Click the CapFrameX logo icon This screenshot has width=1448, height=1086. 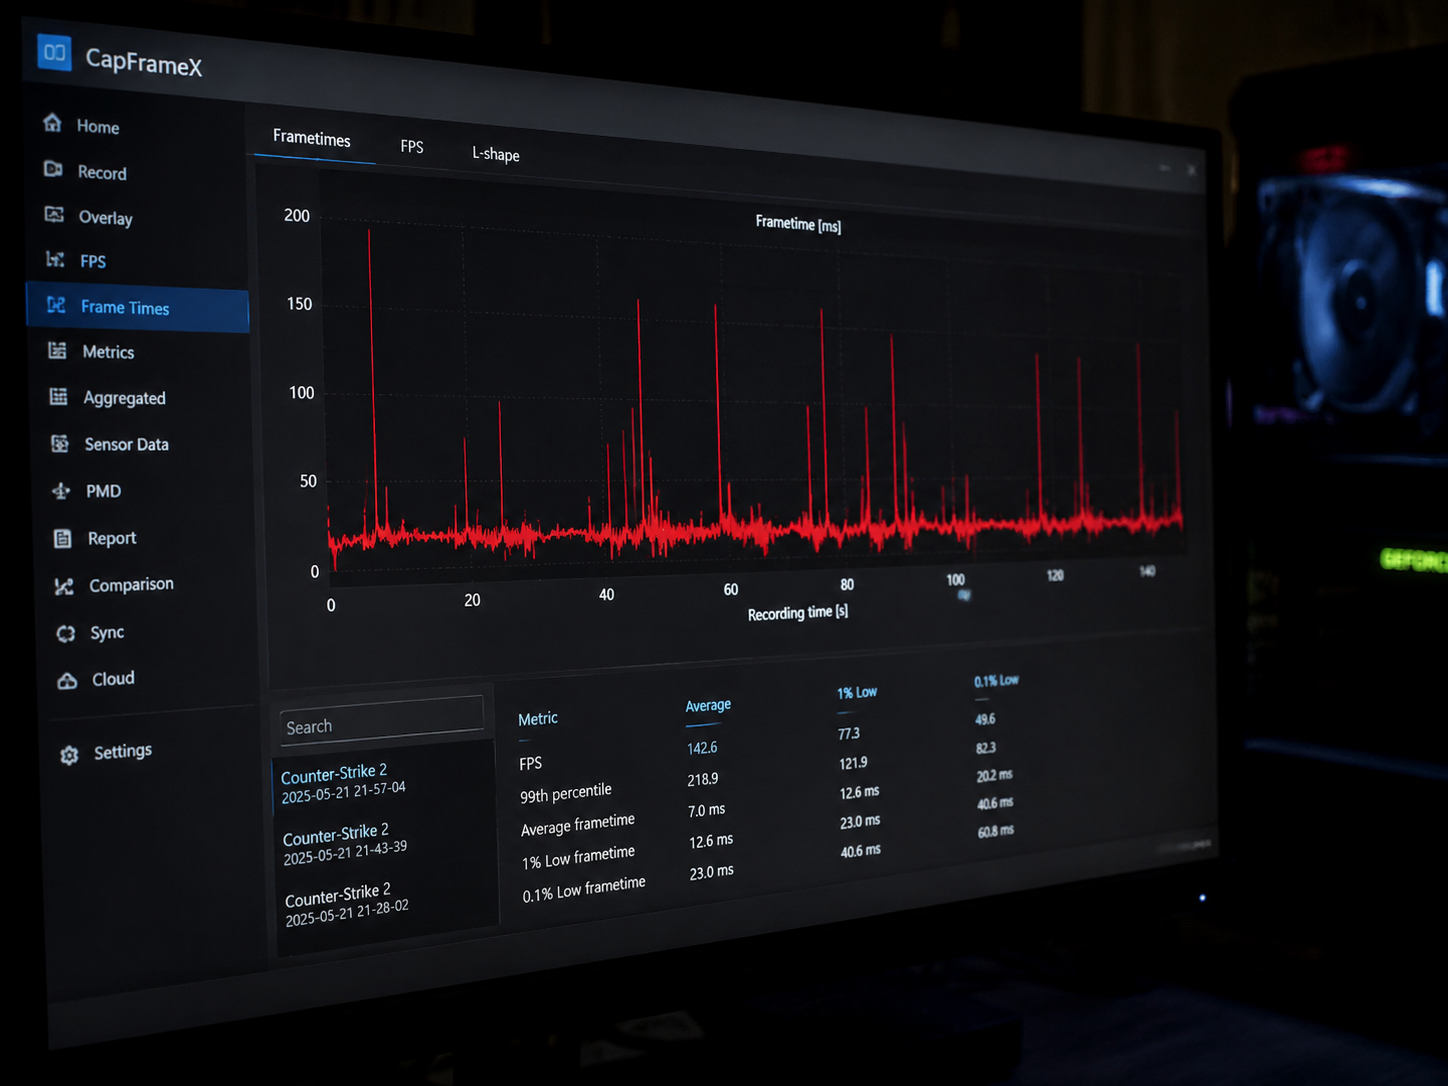click(54, 52)
